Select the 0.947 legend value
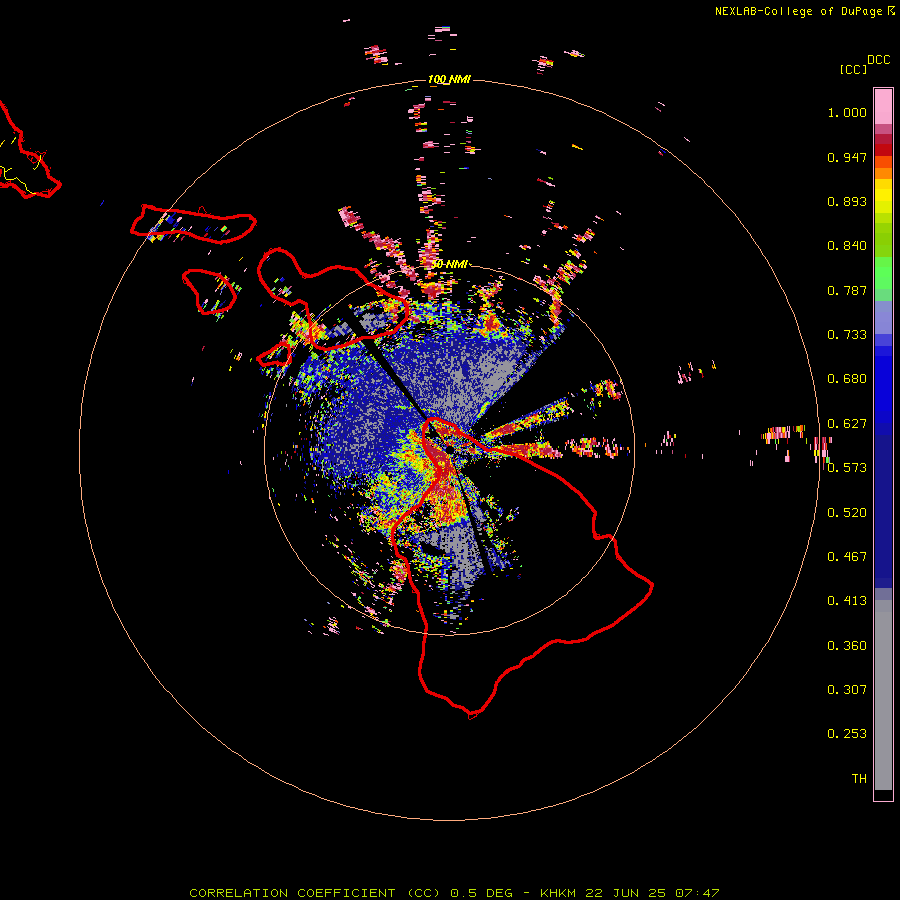Screen dimensions: 900x900 click(847, 157)
